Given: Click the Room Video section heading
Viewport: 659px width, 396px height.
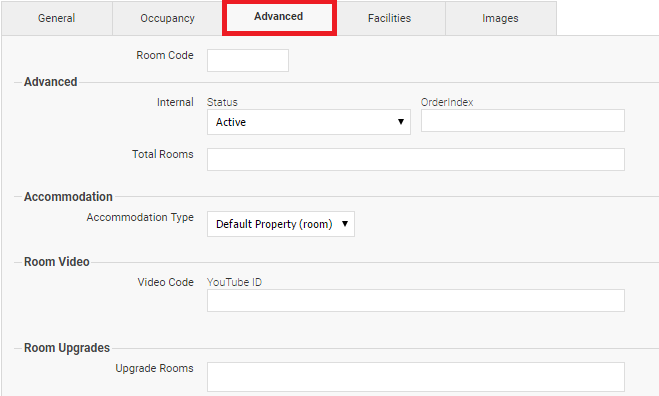Looking at the screenshot, I should pos(57,262).
